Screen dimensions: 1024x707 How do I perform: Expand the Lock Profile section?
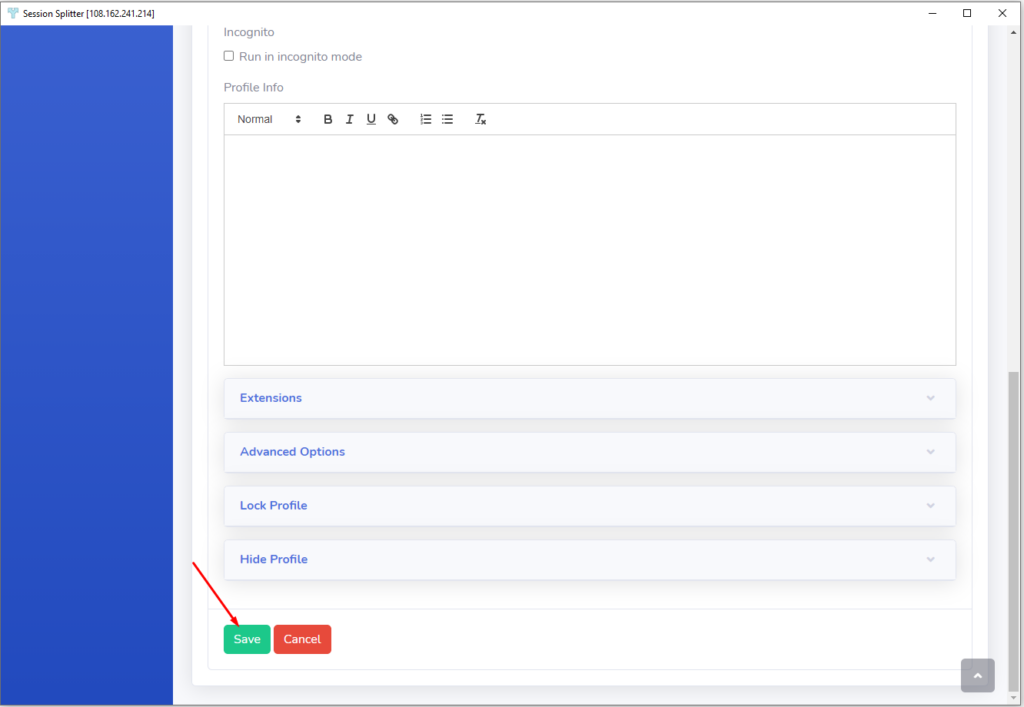point(590,506)
